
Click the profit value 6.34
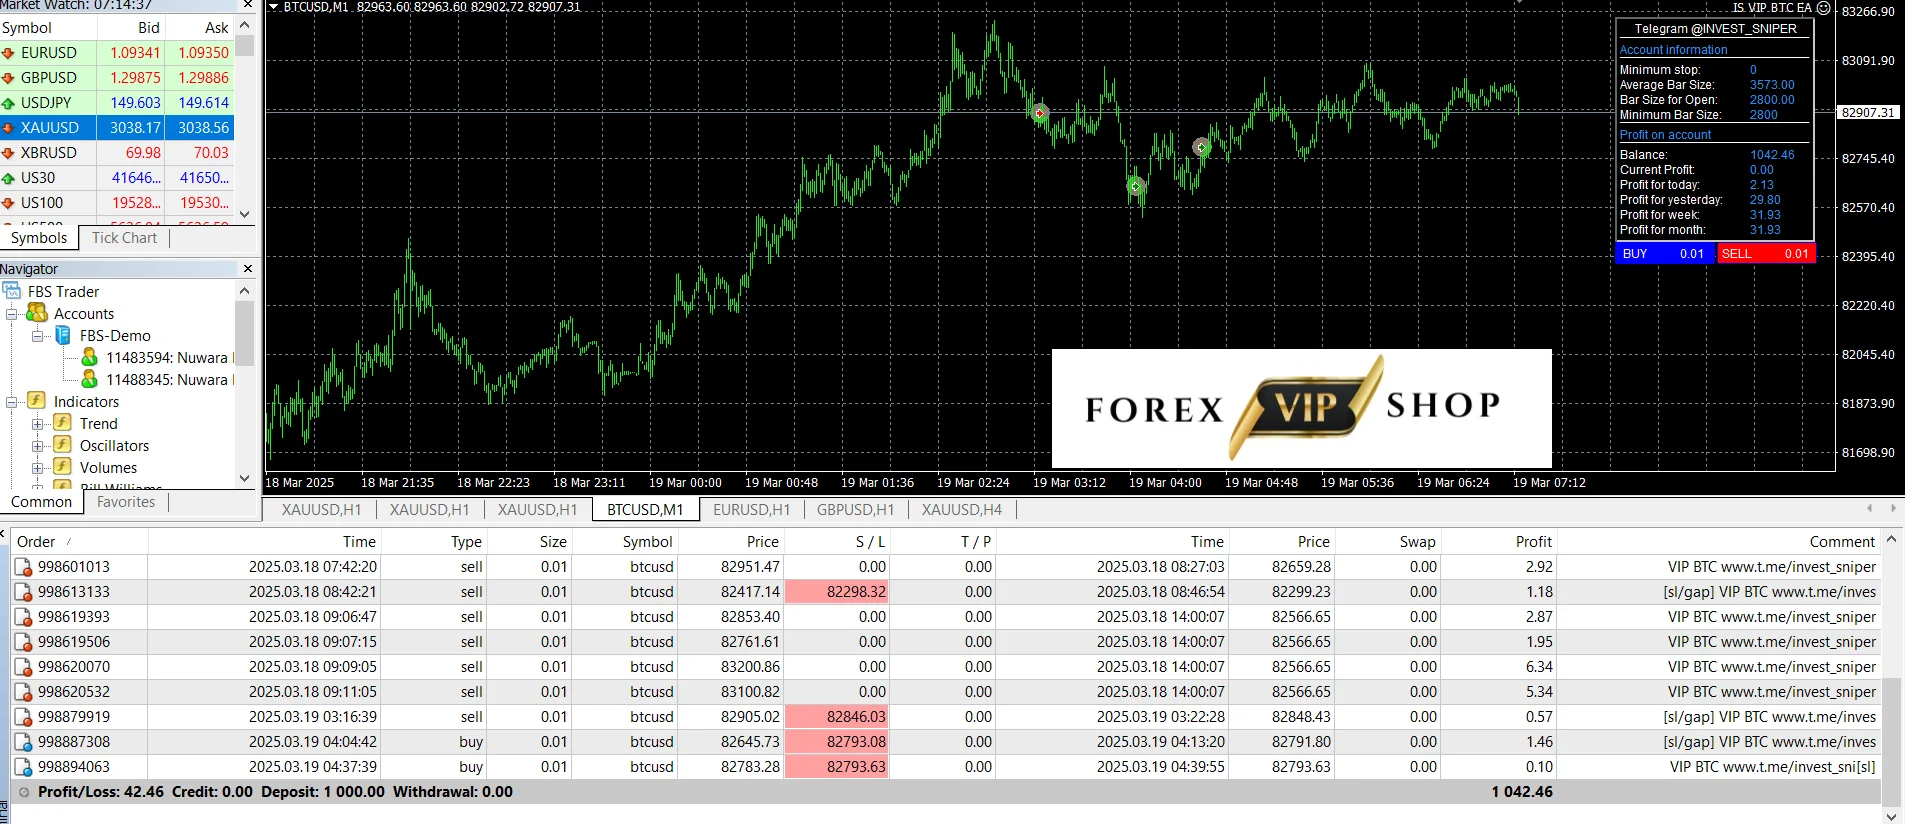pos(1539,667)
